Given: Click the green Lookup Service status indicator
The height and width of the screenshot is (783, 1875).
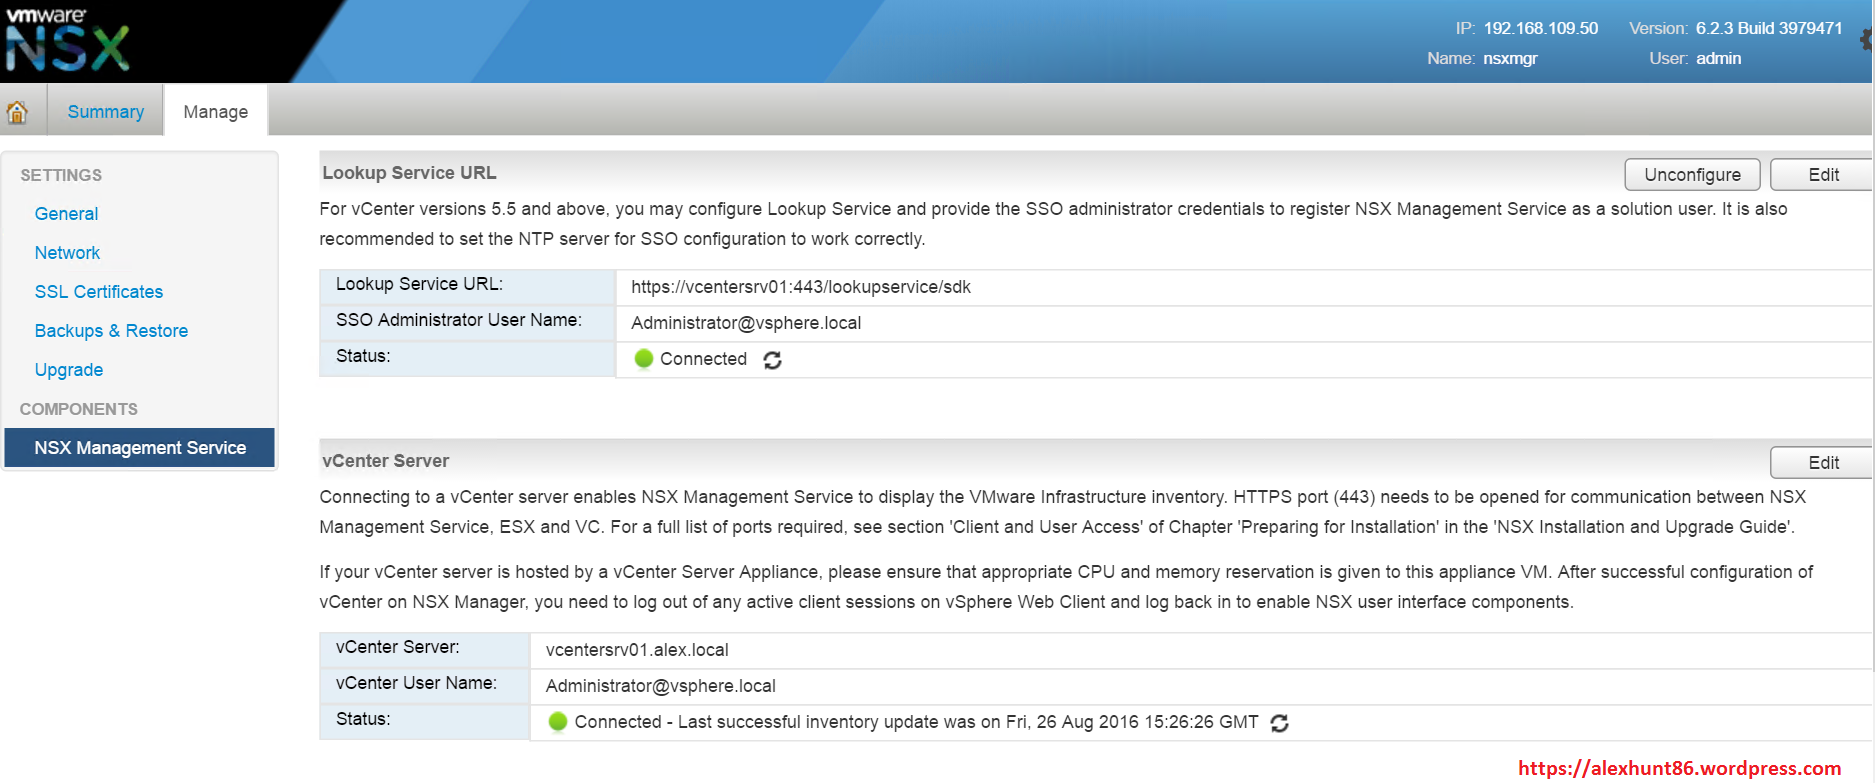Looking at the screenshot, I should point(643,359).
